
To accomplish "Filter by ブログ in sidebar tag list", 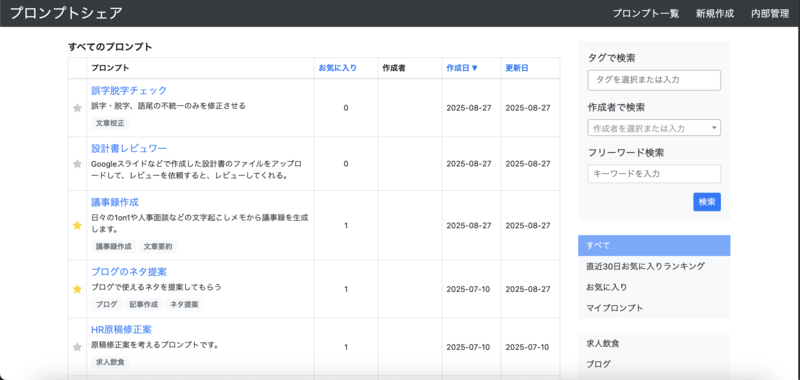I will 654,364.
